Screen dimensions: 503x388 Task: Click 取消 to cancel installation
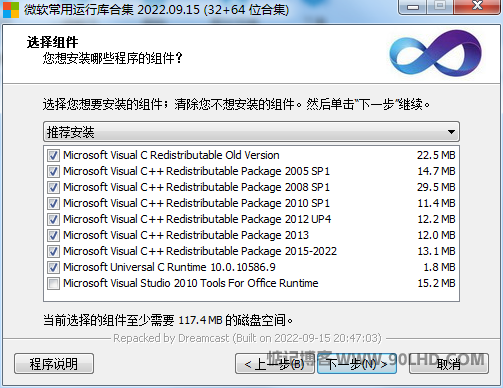(x=449, y=364)
